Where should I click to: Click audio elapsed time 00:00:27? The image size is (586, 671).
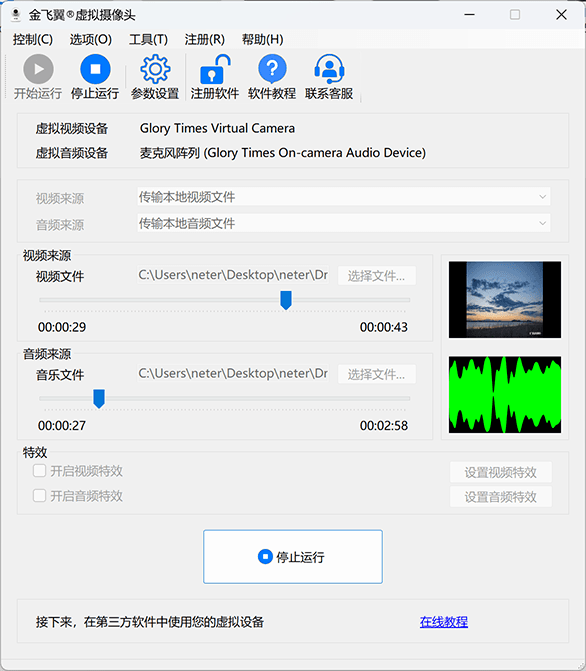coord(62,426)
